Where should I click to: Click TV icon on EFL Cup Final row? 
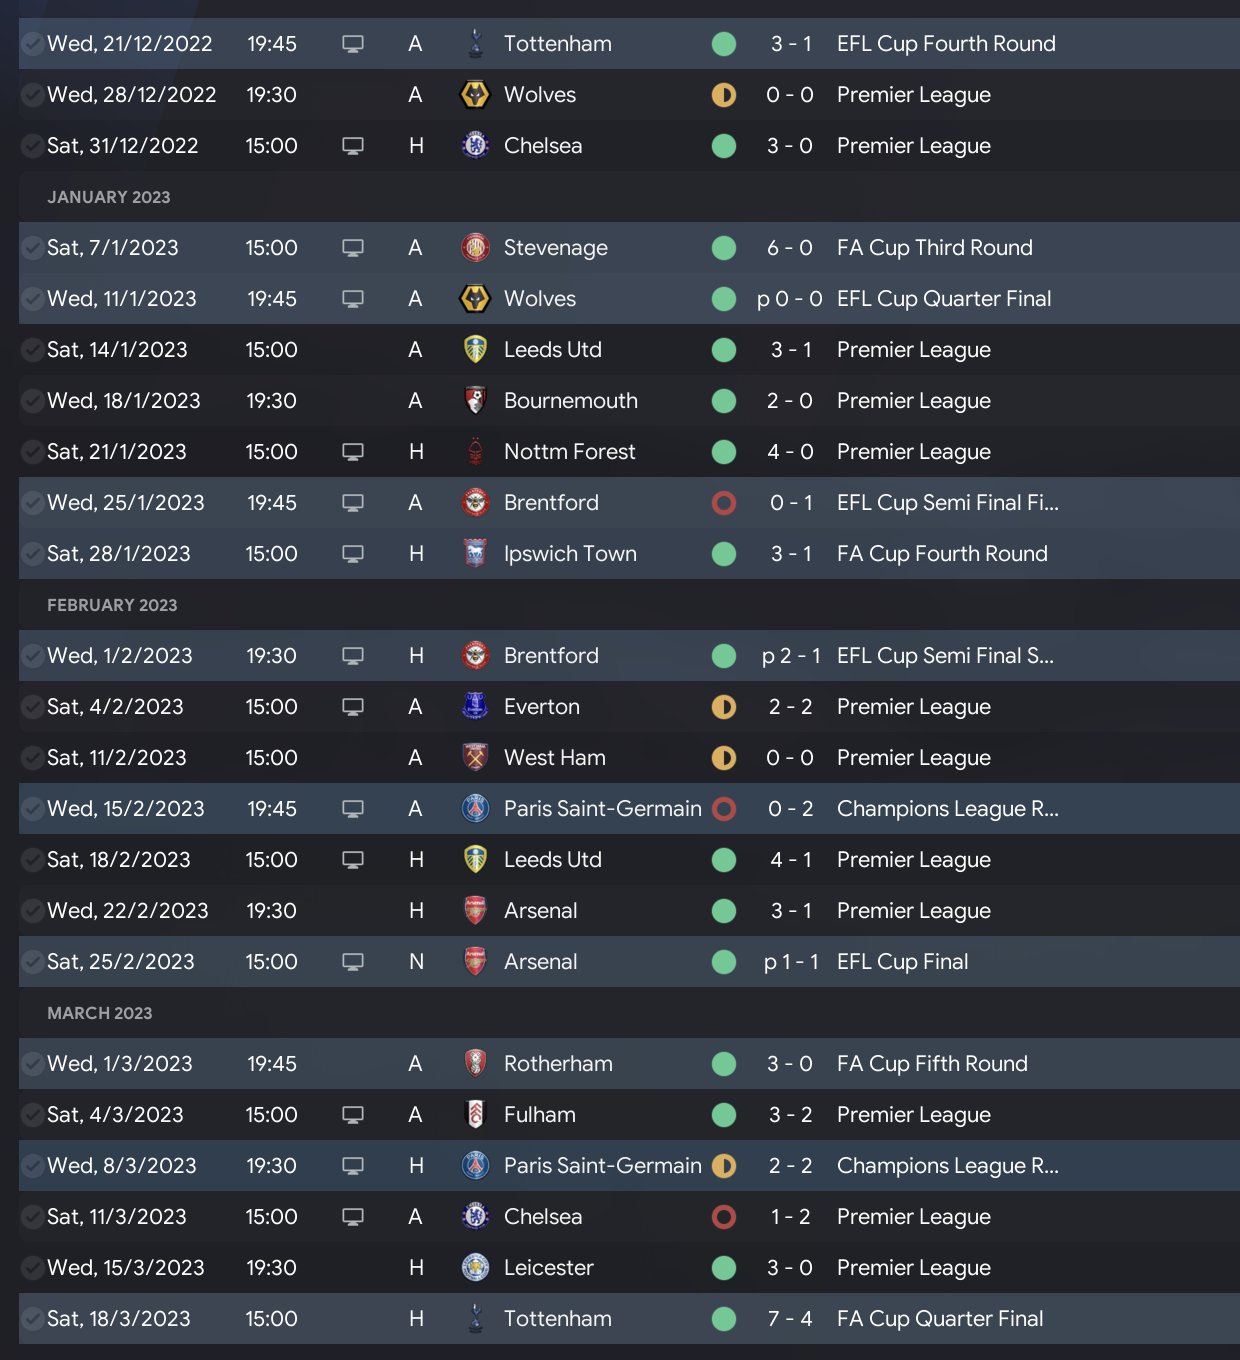pyautogui.click(x=353, y=962)
